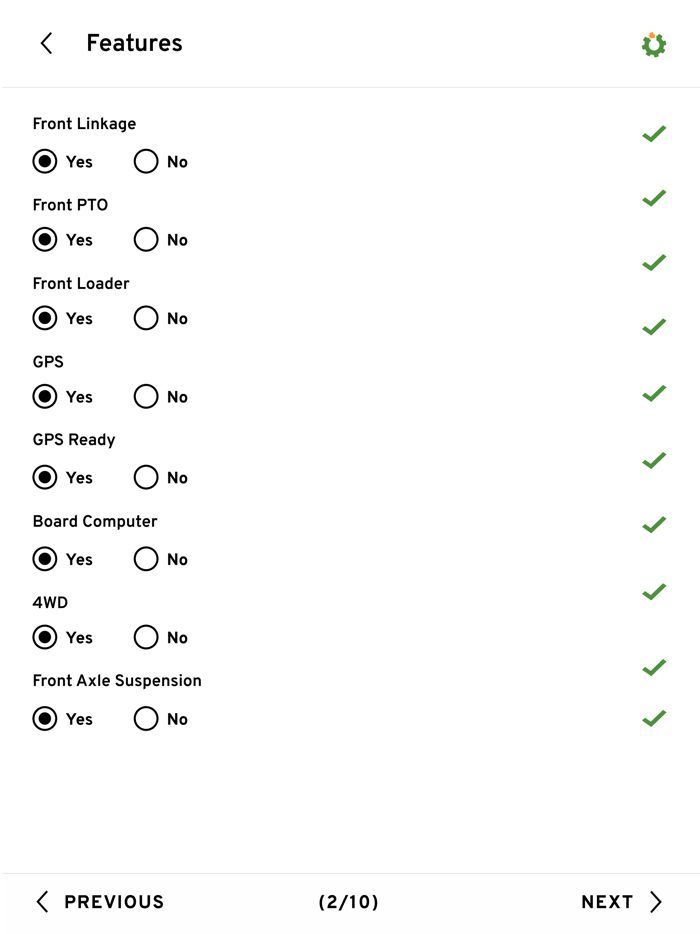
Task: Proceed with the NEXT button
Action: [607, 902]
